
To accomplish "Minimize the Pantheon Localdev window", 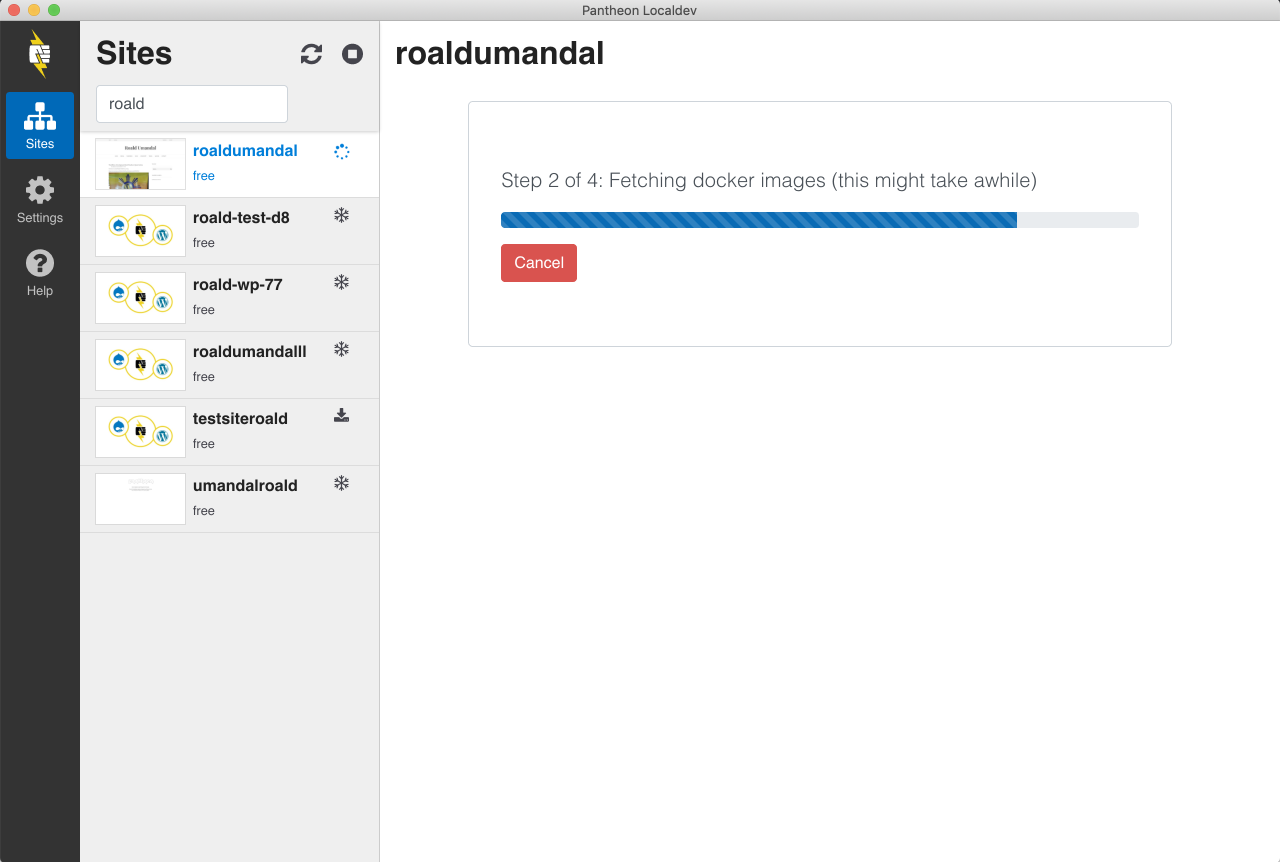I will 34,10.
